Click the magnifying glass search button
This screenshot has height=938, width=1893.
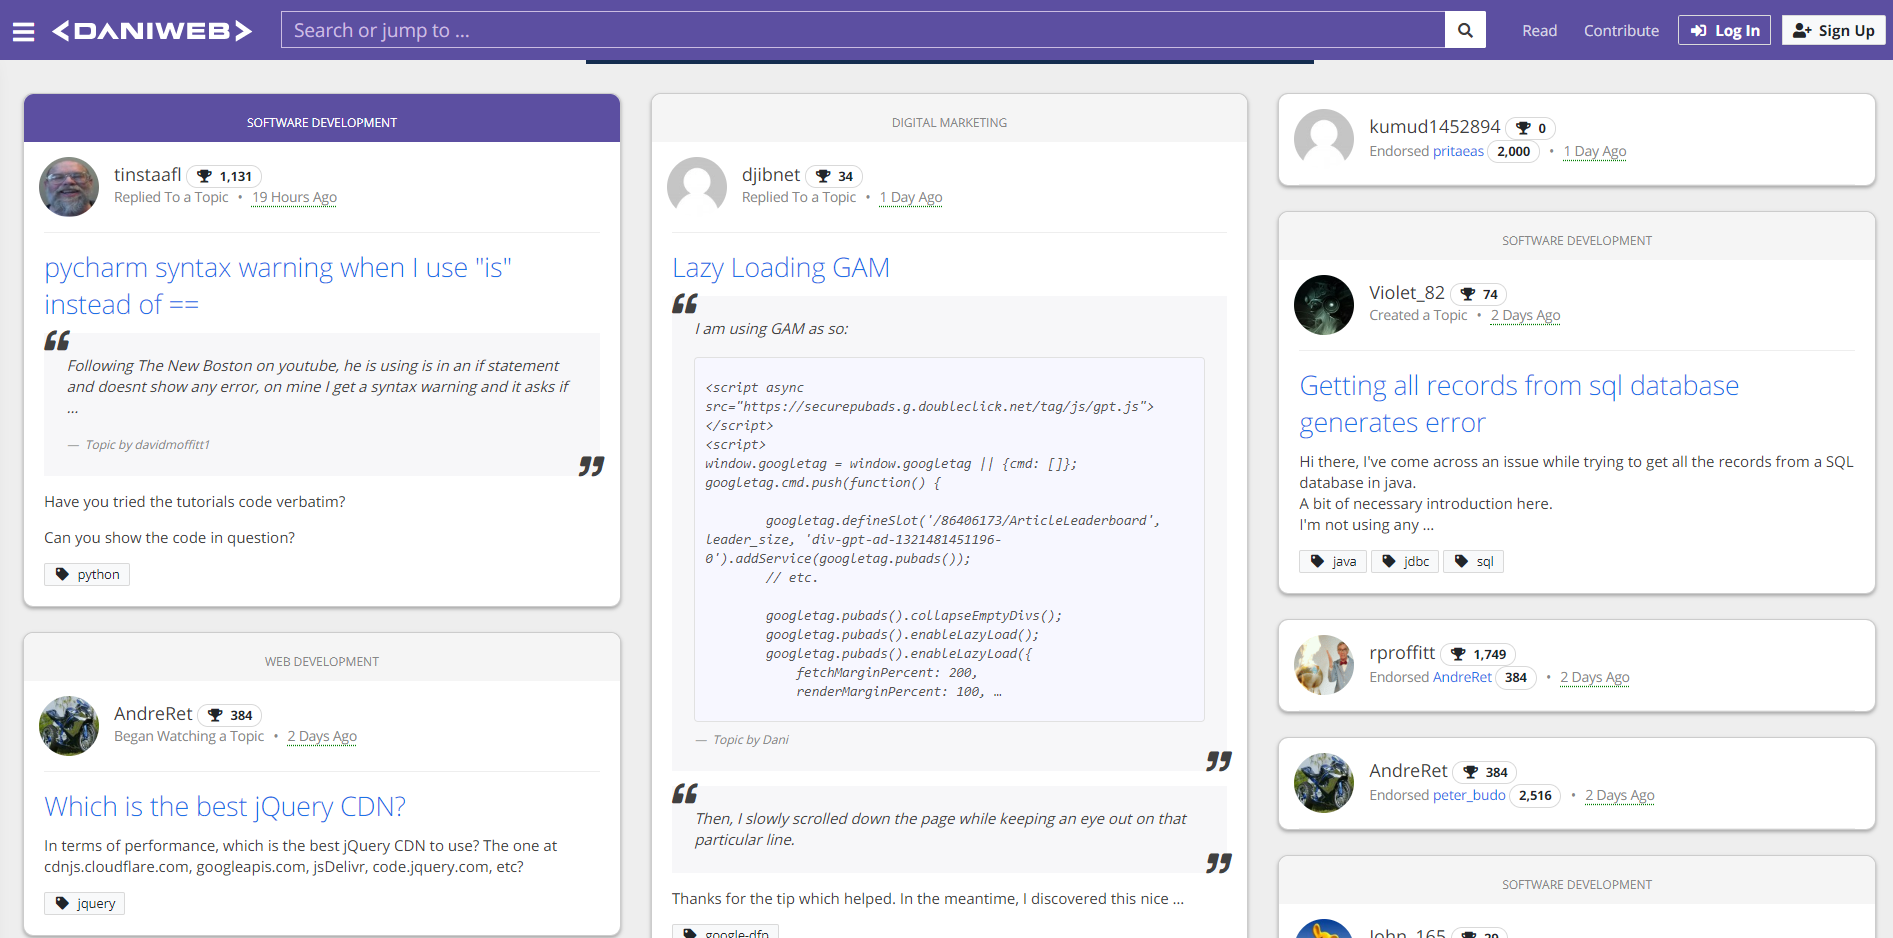1465,30
